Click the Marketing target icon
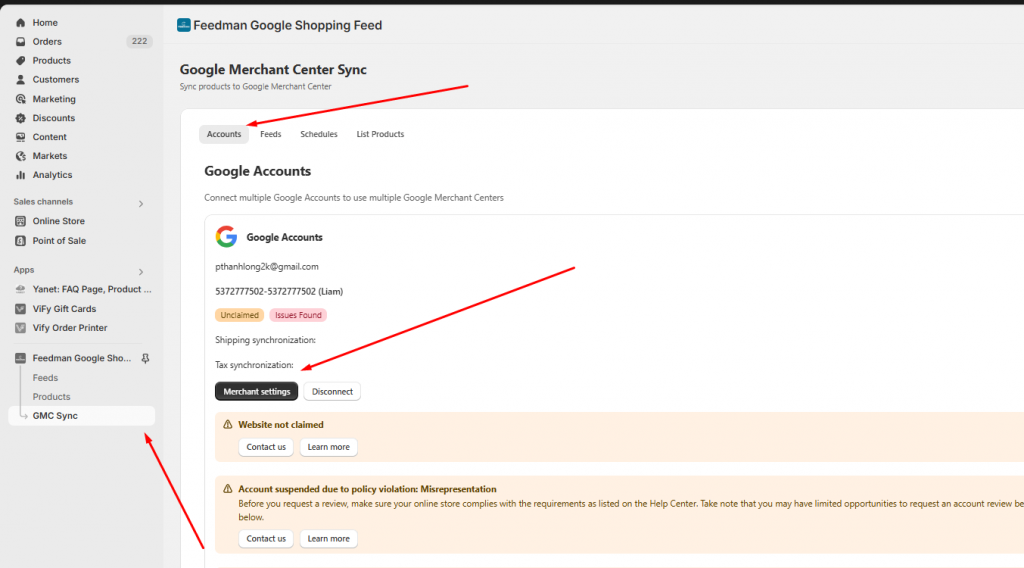The image size is (1024, 568). [20, 99]
